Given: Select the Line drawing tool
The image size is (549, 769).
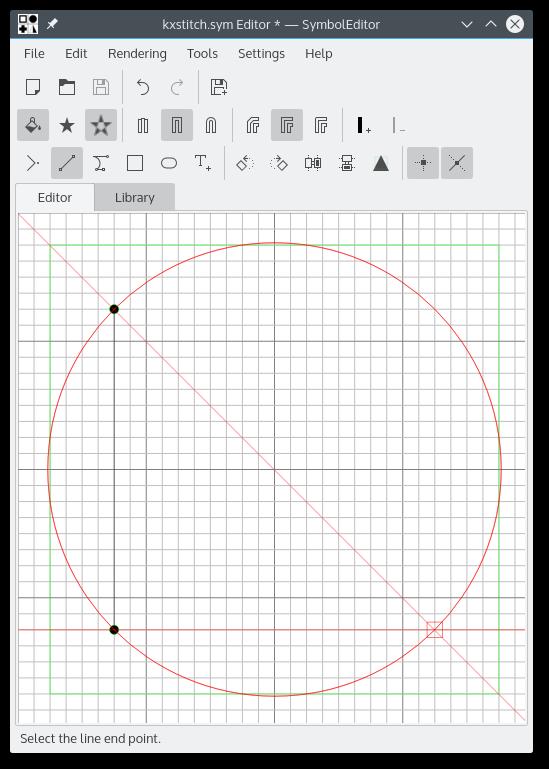Looking at the screenshot, I should tap(67, 163).
